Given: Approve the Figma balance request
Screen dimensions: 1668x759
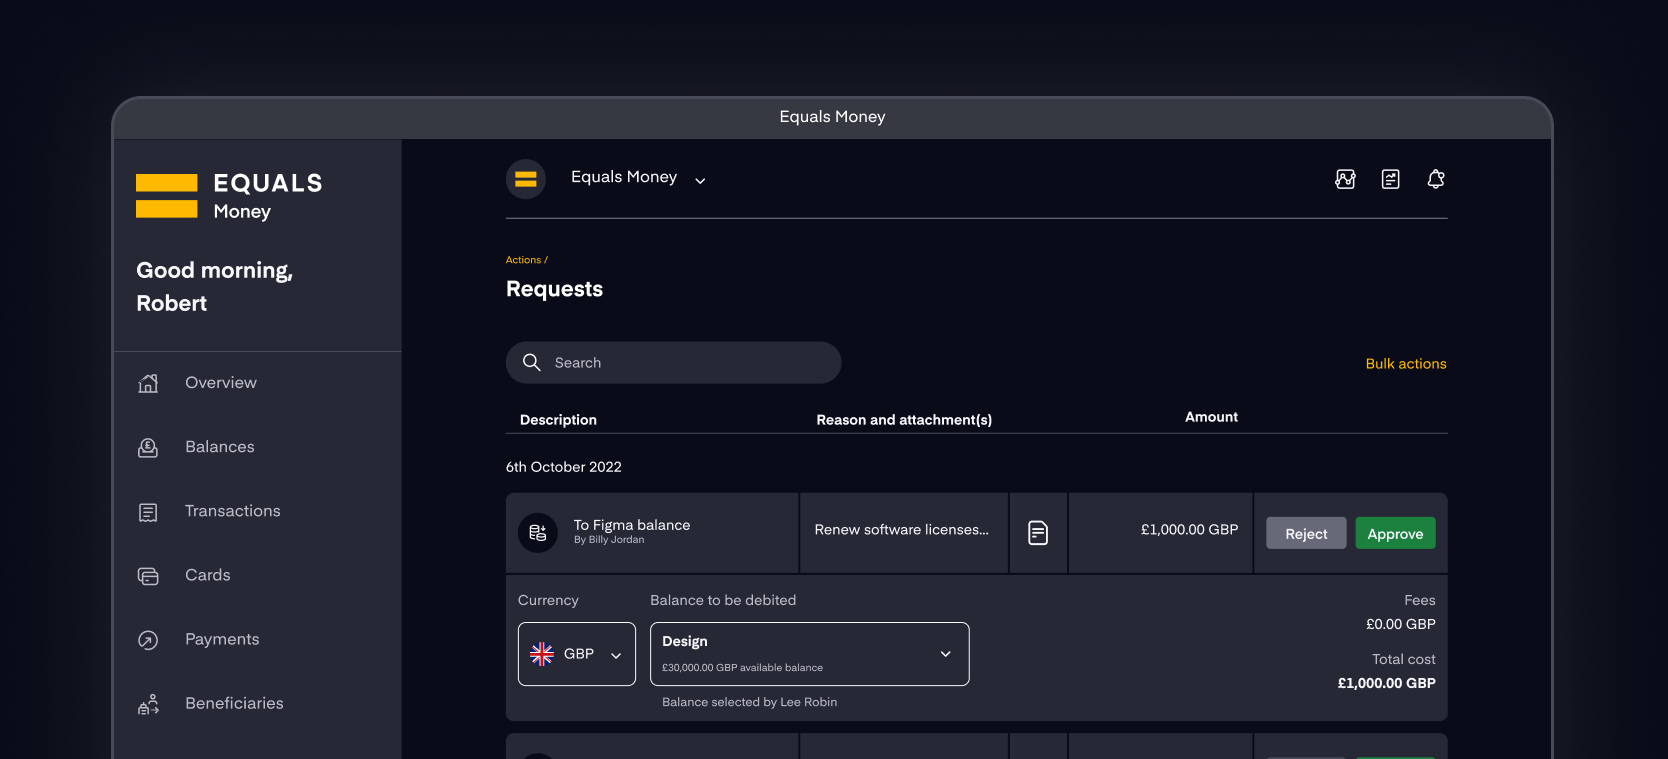Looking at the screenshot, I should coord(1395,533).
